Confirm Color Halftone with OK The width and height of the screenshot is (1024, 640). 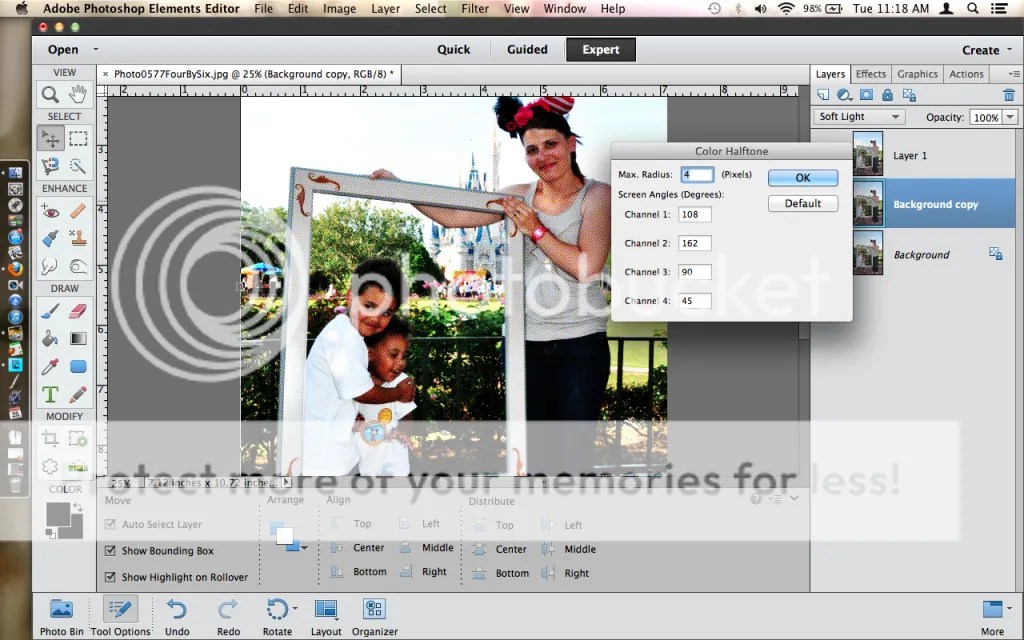(803, 178)
